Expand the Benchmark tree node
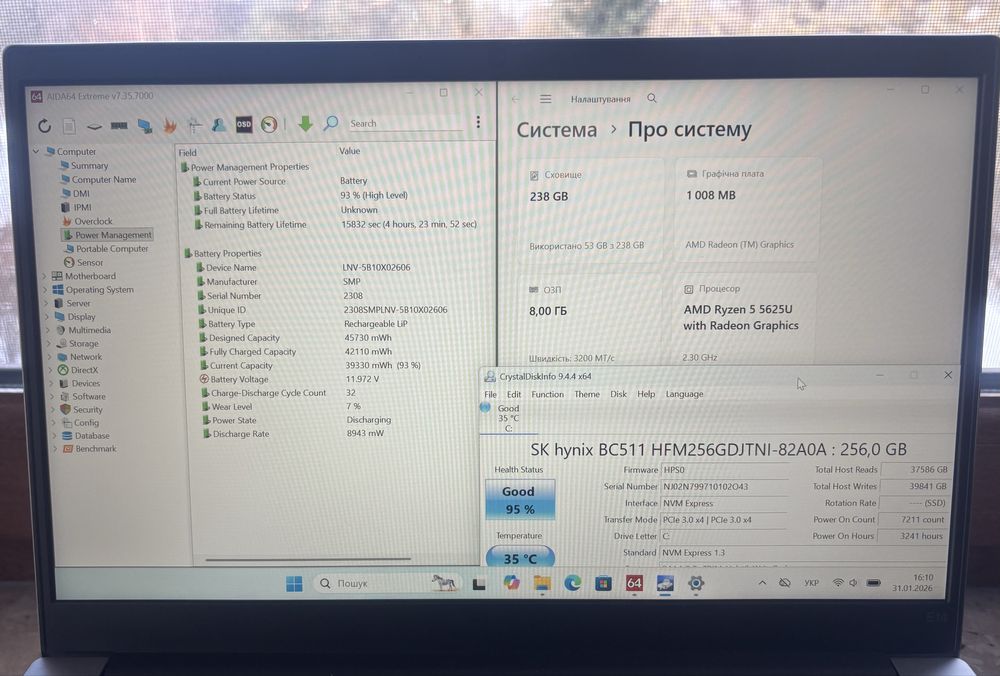This screenshot has width=1000, height=676. [x=55, y=448]
